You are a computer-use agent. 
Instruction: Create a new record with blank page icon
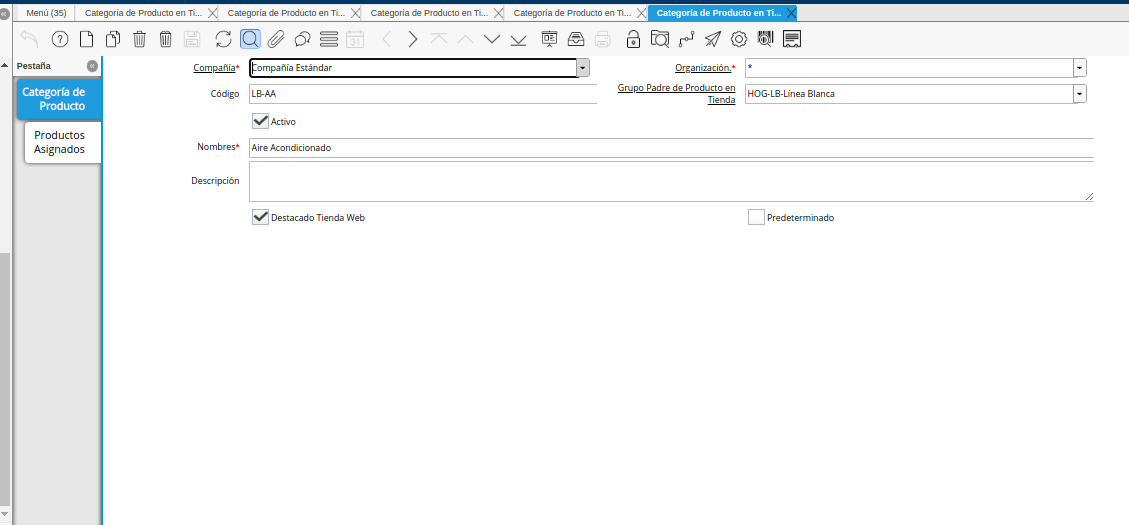86,39
